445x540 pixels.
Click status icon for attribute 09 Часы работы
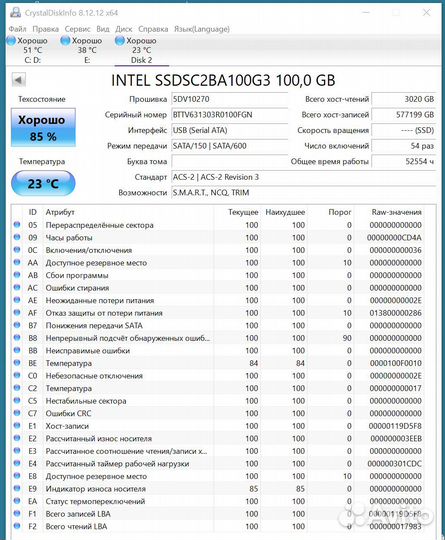click(x=17, y=237)
